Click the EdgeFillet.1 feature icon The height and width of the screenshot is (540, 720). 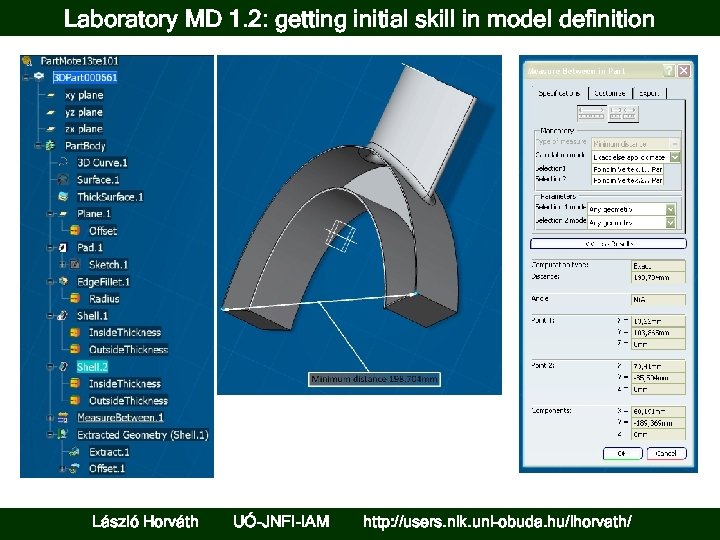63,281
